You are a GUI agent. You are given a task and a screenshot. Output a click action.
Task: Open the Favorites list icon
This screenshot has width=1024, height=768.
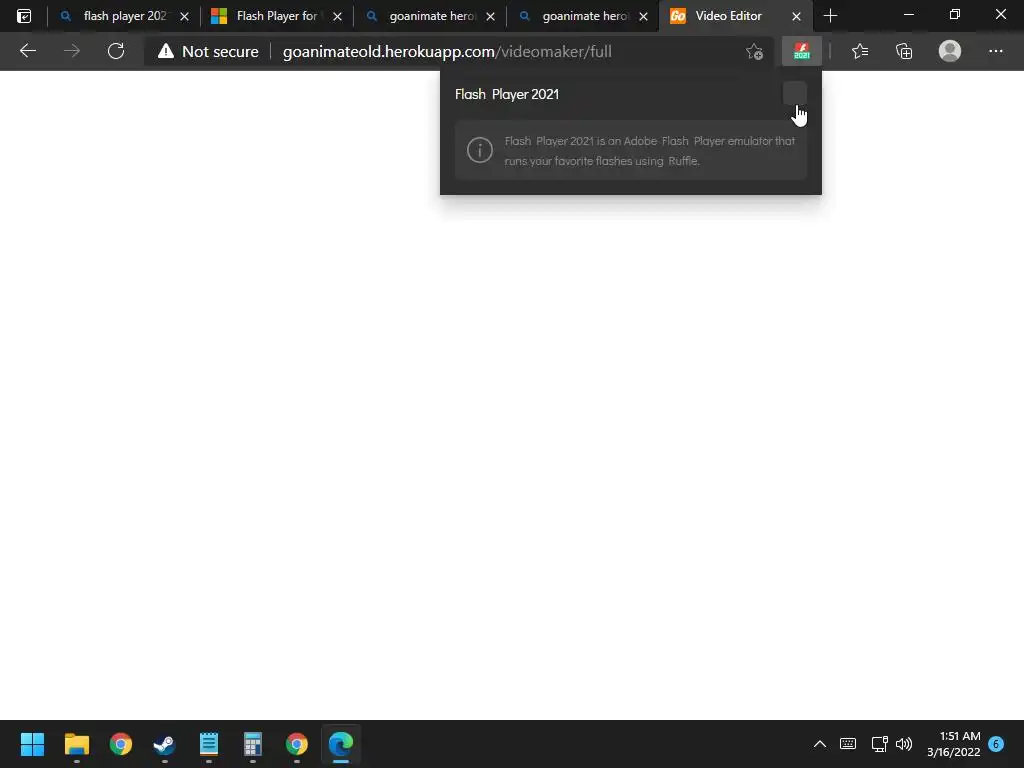tap(859, 51)
